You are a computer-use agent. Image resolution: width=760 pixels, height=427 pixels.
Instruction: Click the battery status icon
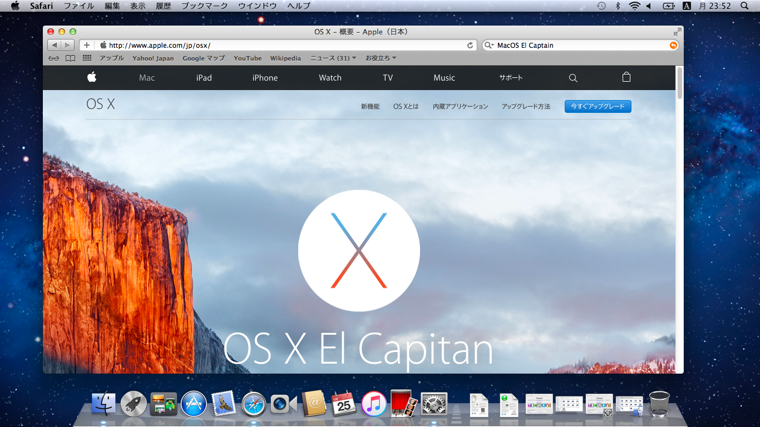668,6
